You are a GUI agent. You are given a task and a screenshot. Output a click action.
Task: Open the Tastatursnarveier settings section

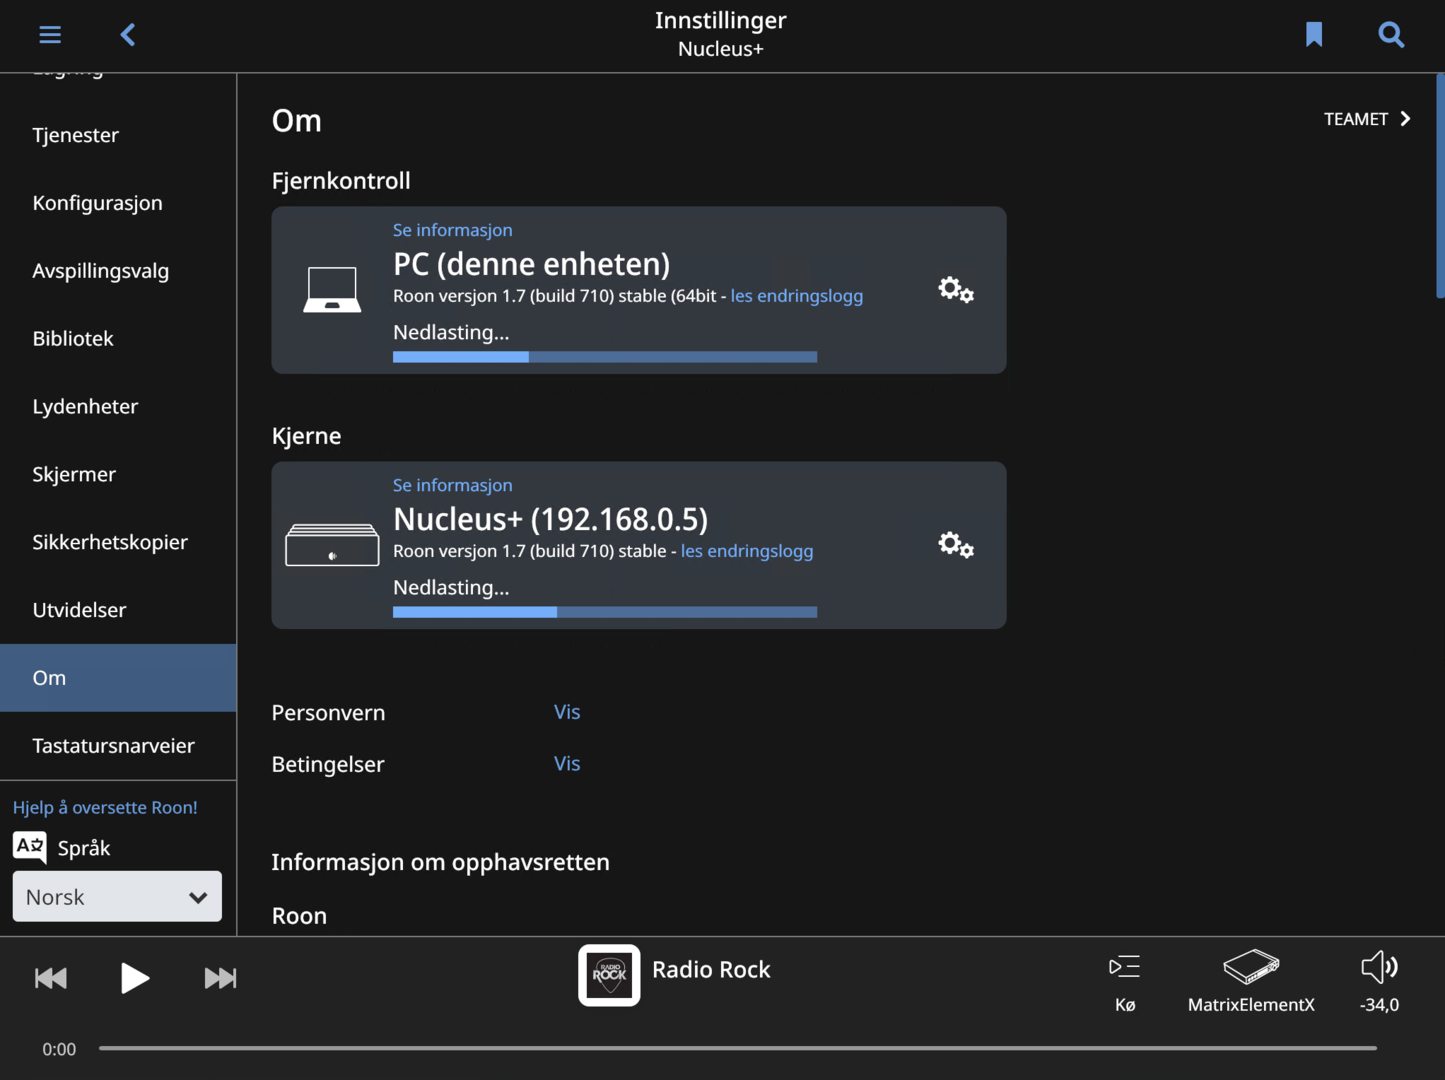pyautogui.click(x=118, y=746)
